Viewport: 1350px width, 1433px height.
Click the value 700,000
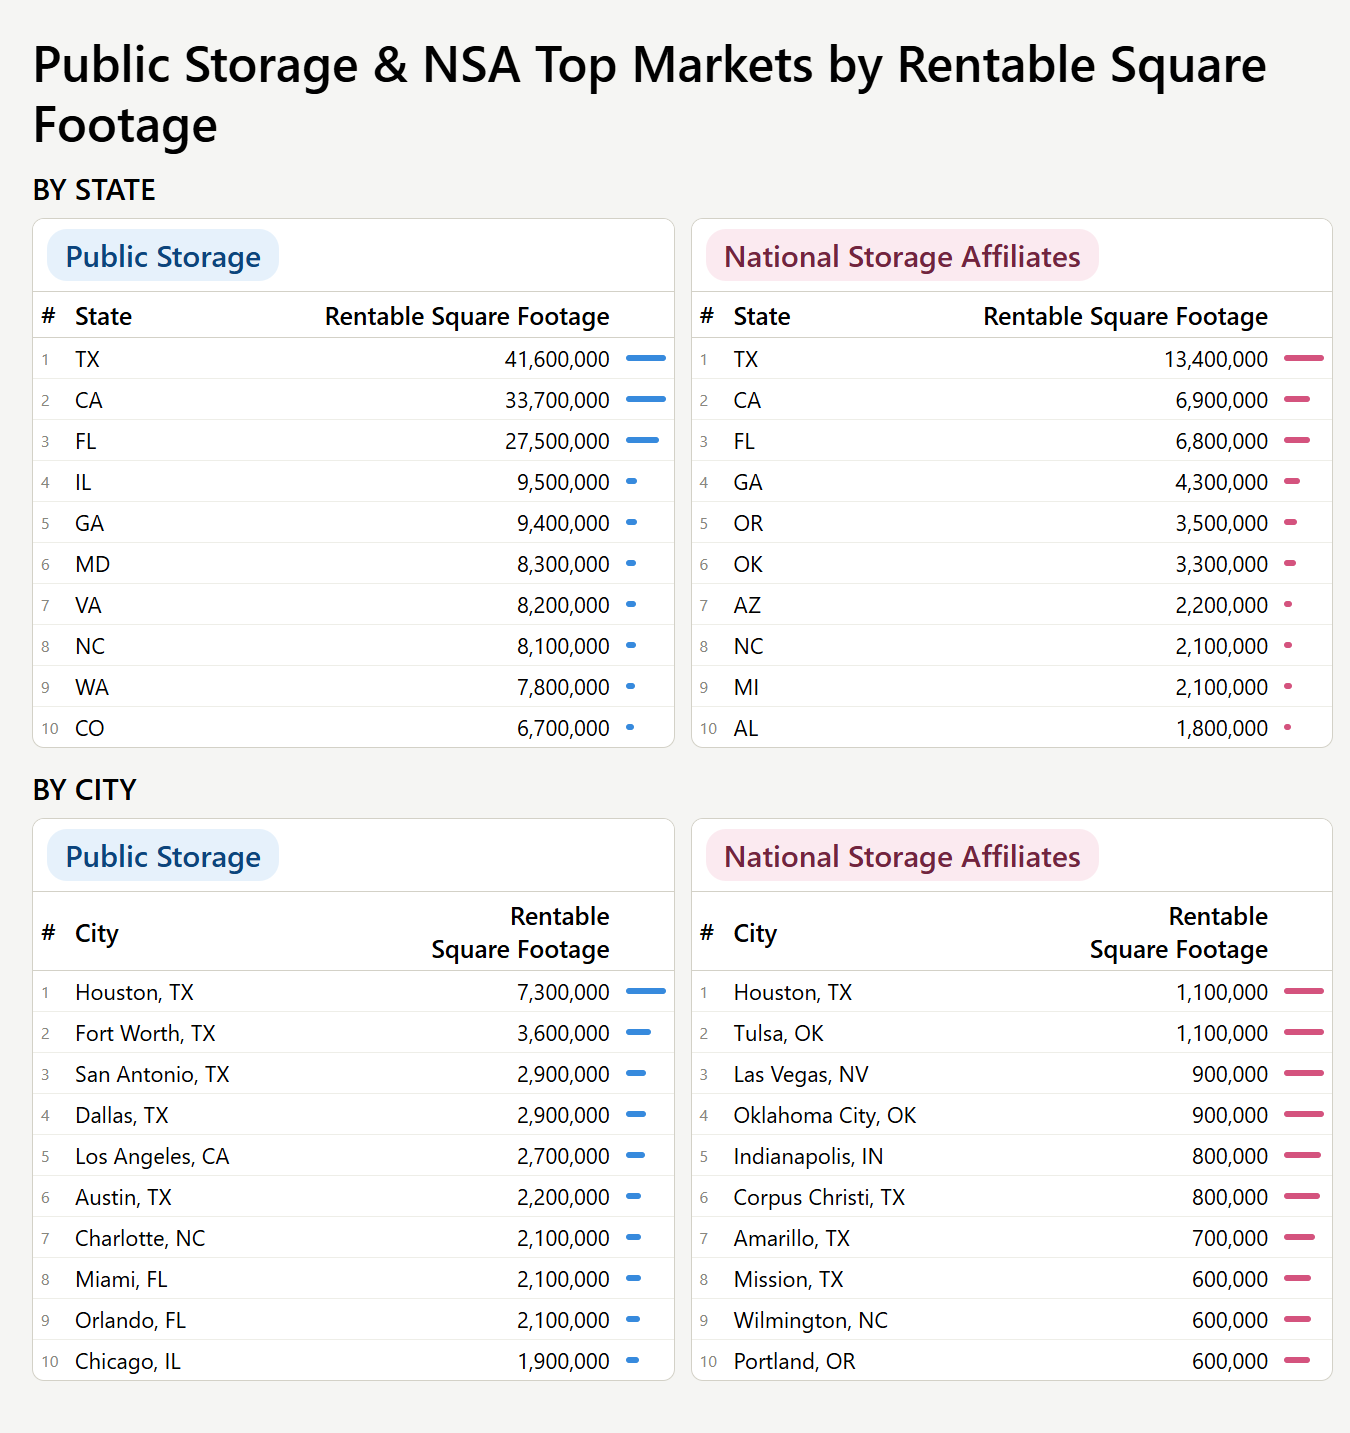(x=1230, y=1238)
